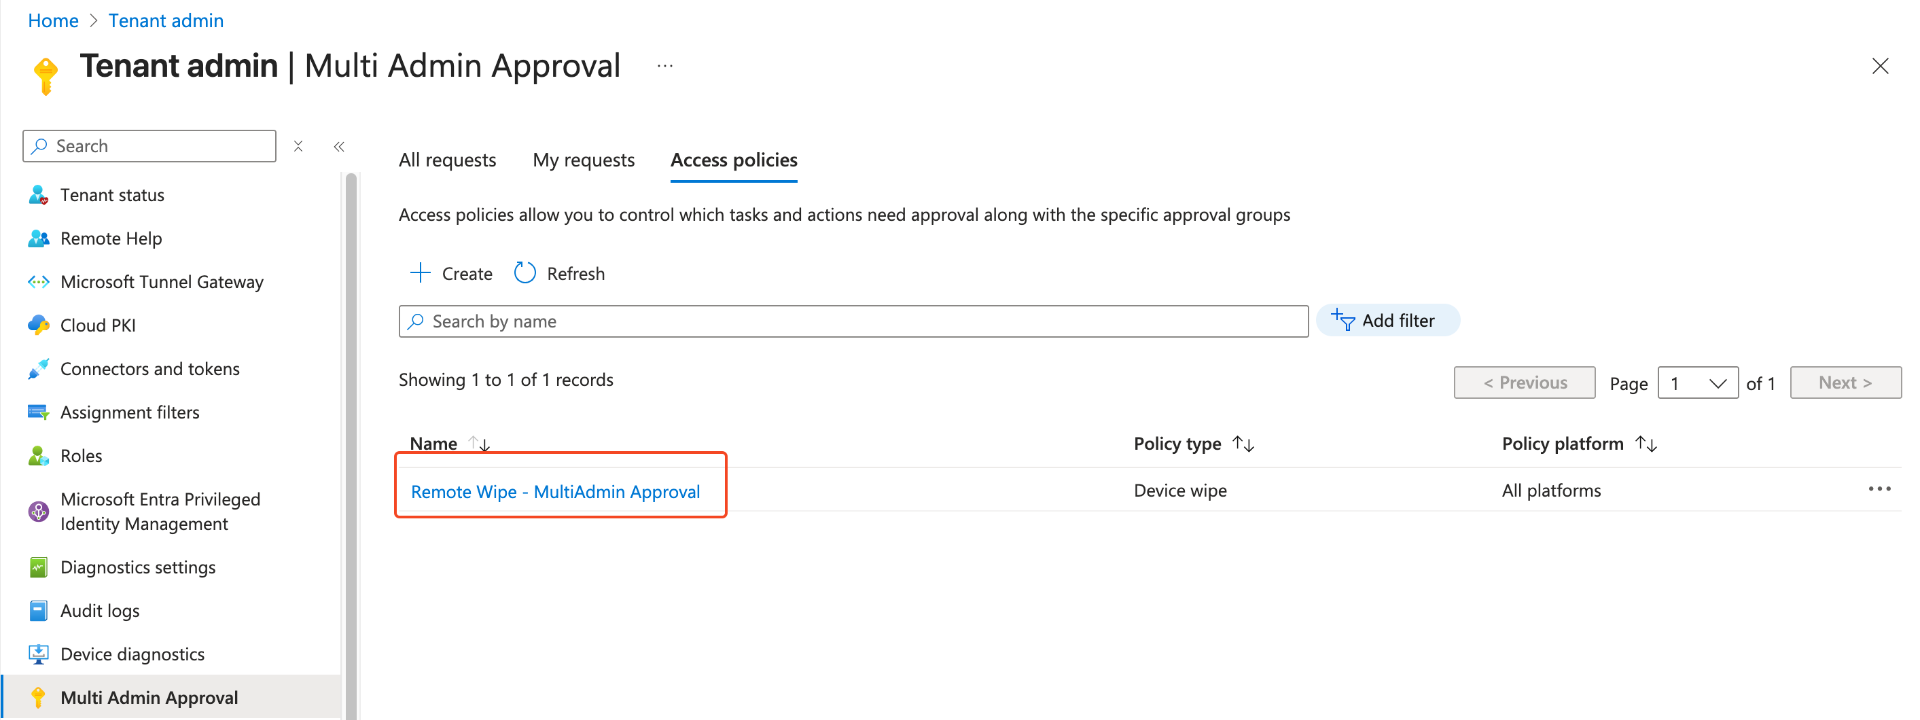Image resolution: width=1920 pixels, height=720 pixels.
Task: Click the Tenant status sidebar icon
Action: [x=38, y=195]
